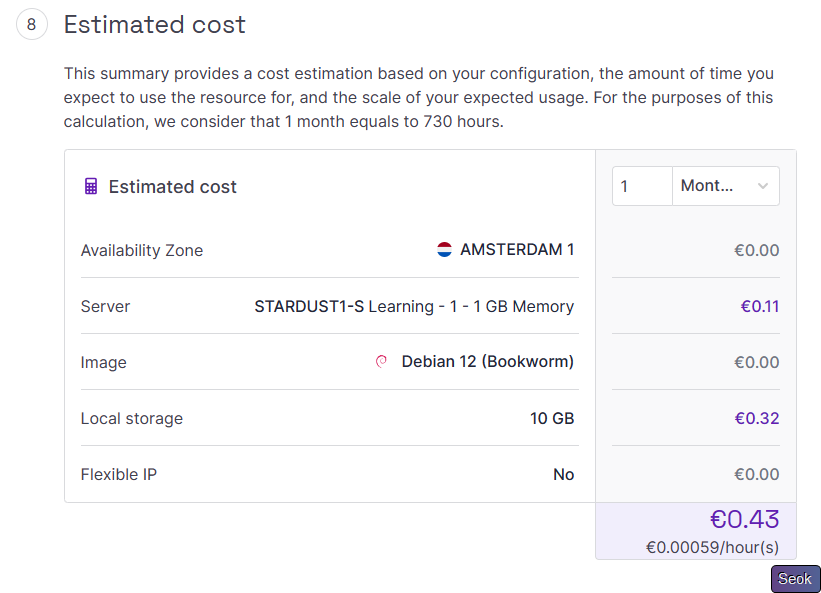Click the Availability Zone row label
The image size is (821, 593).
pos(142,250)
